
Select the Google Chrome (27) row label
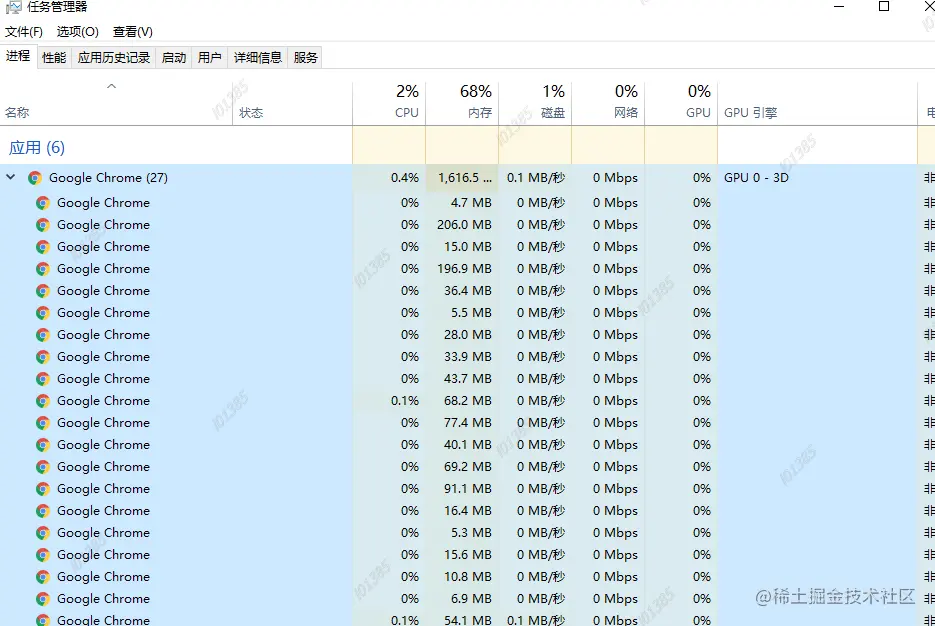[x=109, y=178]
